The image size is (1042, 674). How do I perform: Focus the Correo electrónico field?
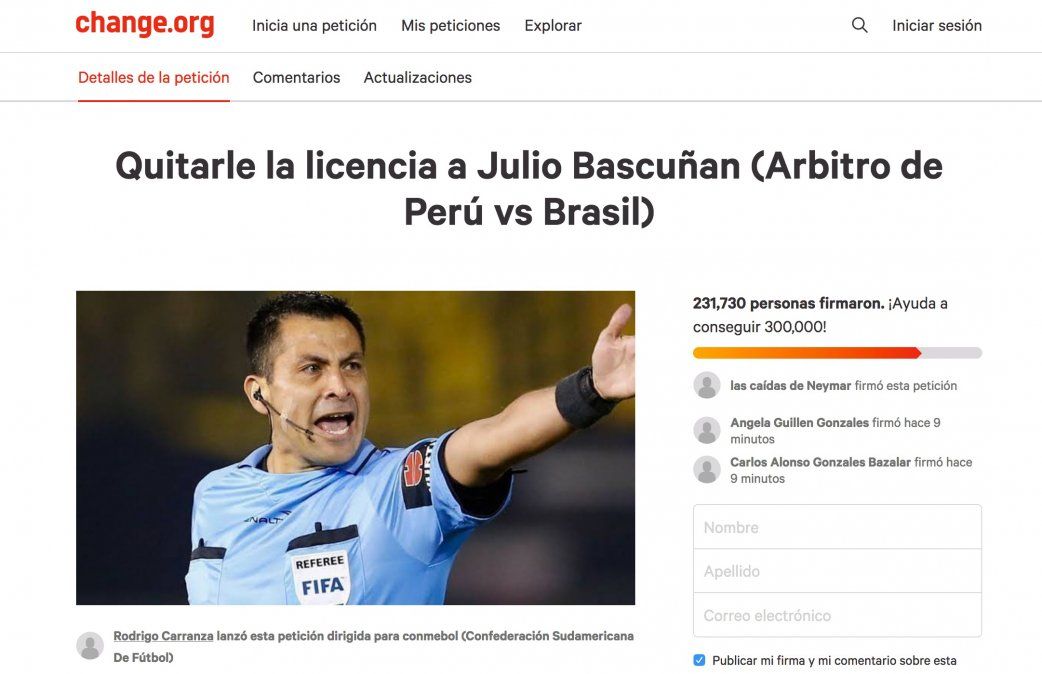pyautogui.click(x=837, y=616)
